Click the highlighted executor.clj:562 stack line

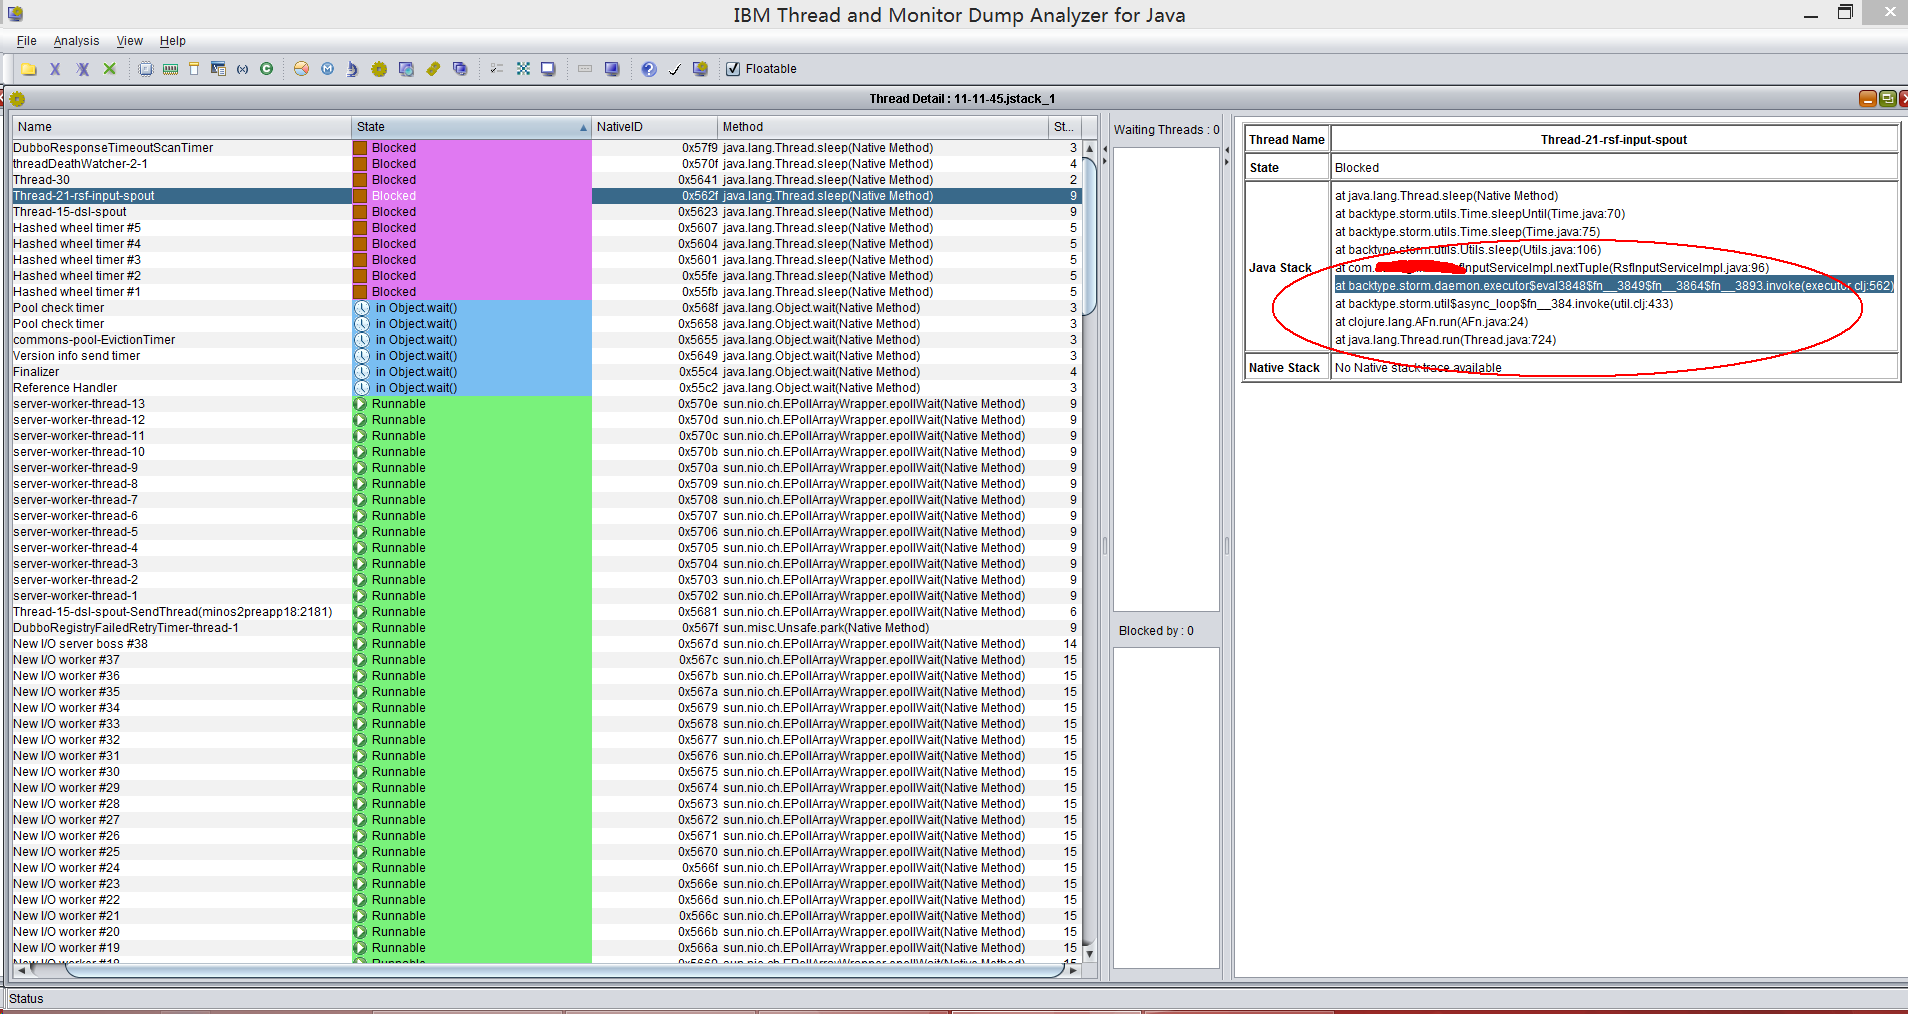pyautogui.click(x=1614, y=286)
